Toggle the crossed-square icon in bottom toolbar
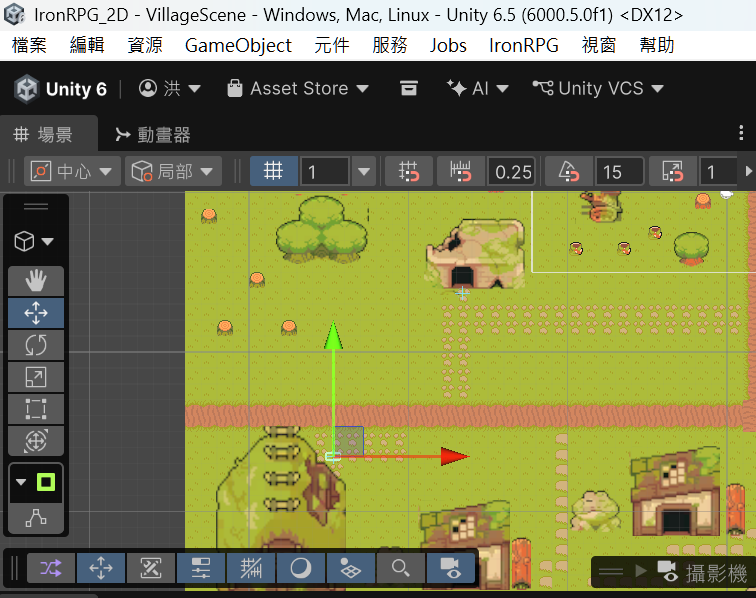This screenshot has height=598, width=756. (150, 568)
